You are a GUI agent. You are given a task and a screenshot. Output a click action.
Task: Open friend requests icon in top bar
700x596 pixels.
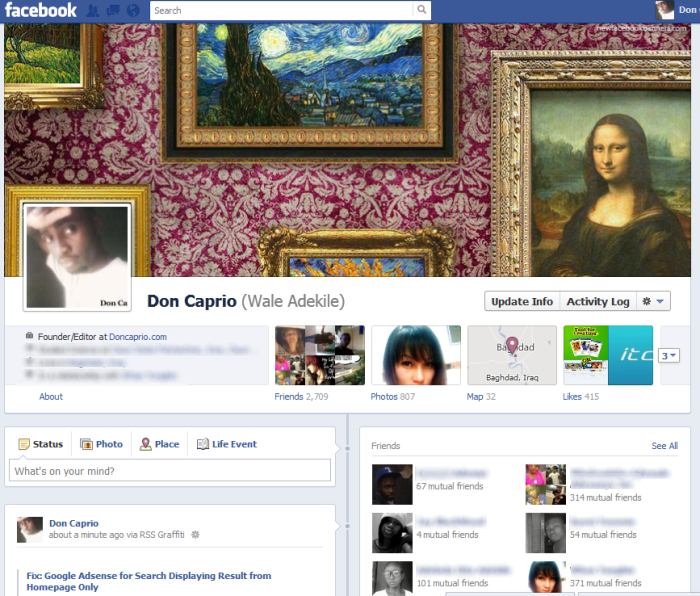click(92, 10)
